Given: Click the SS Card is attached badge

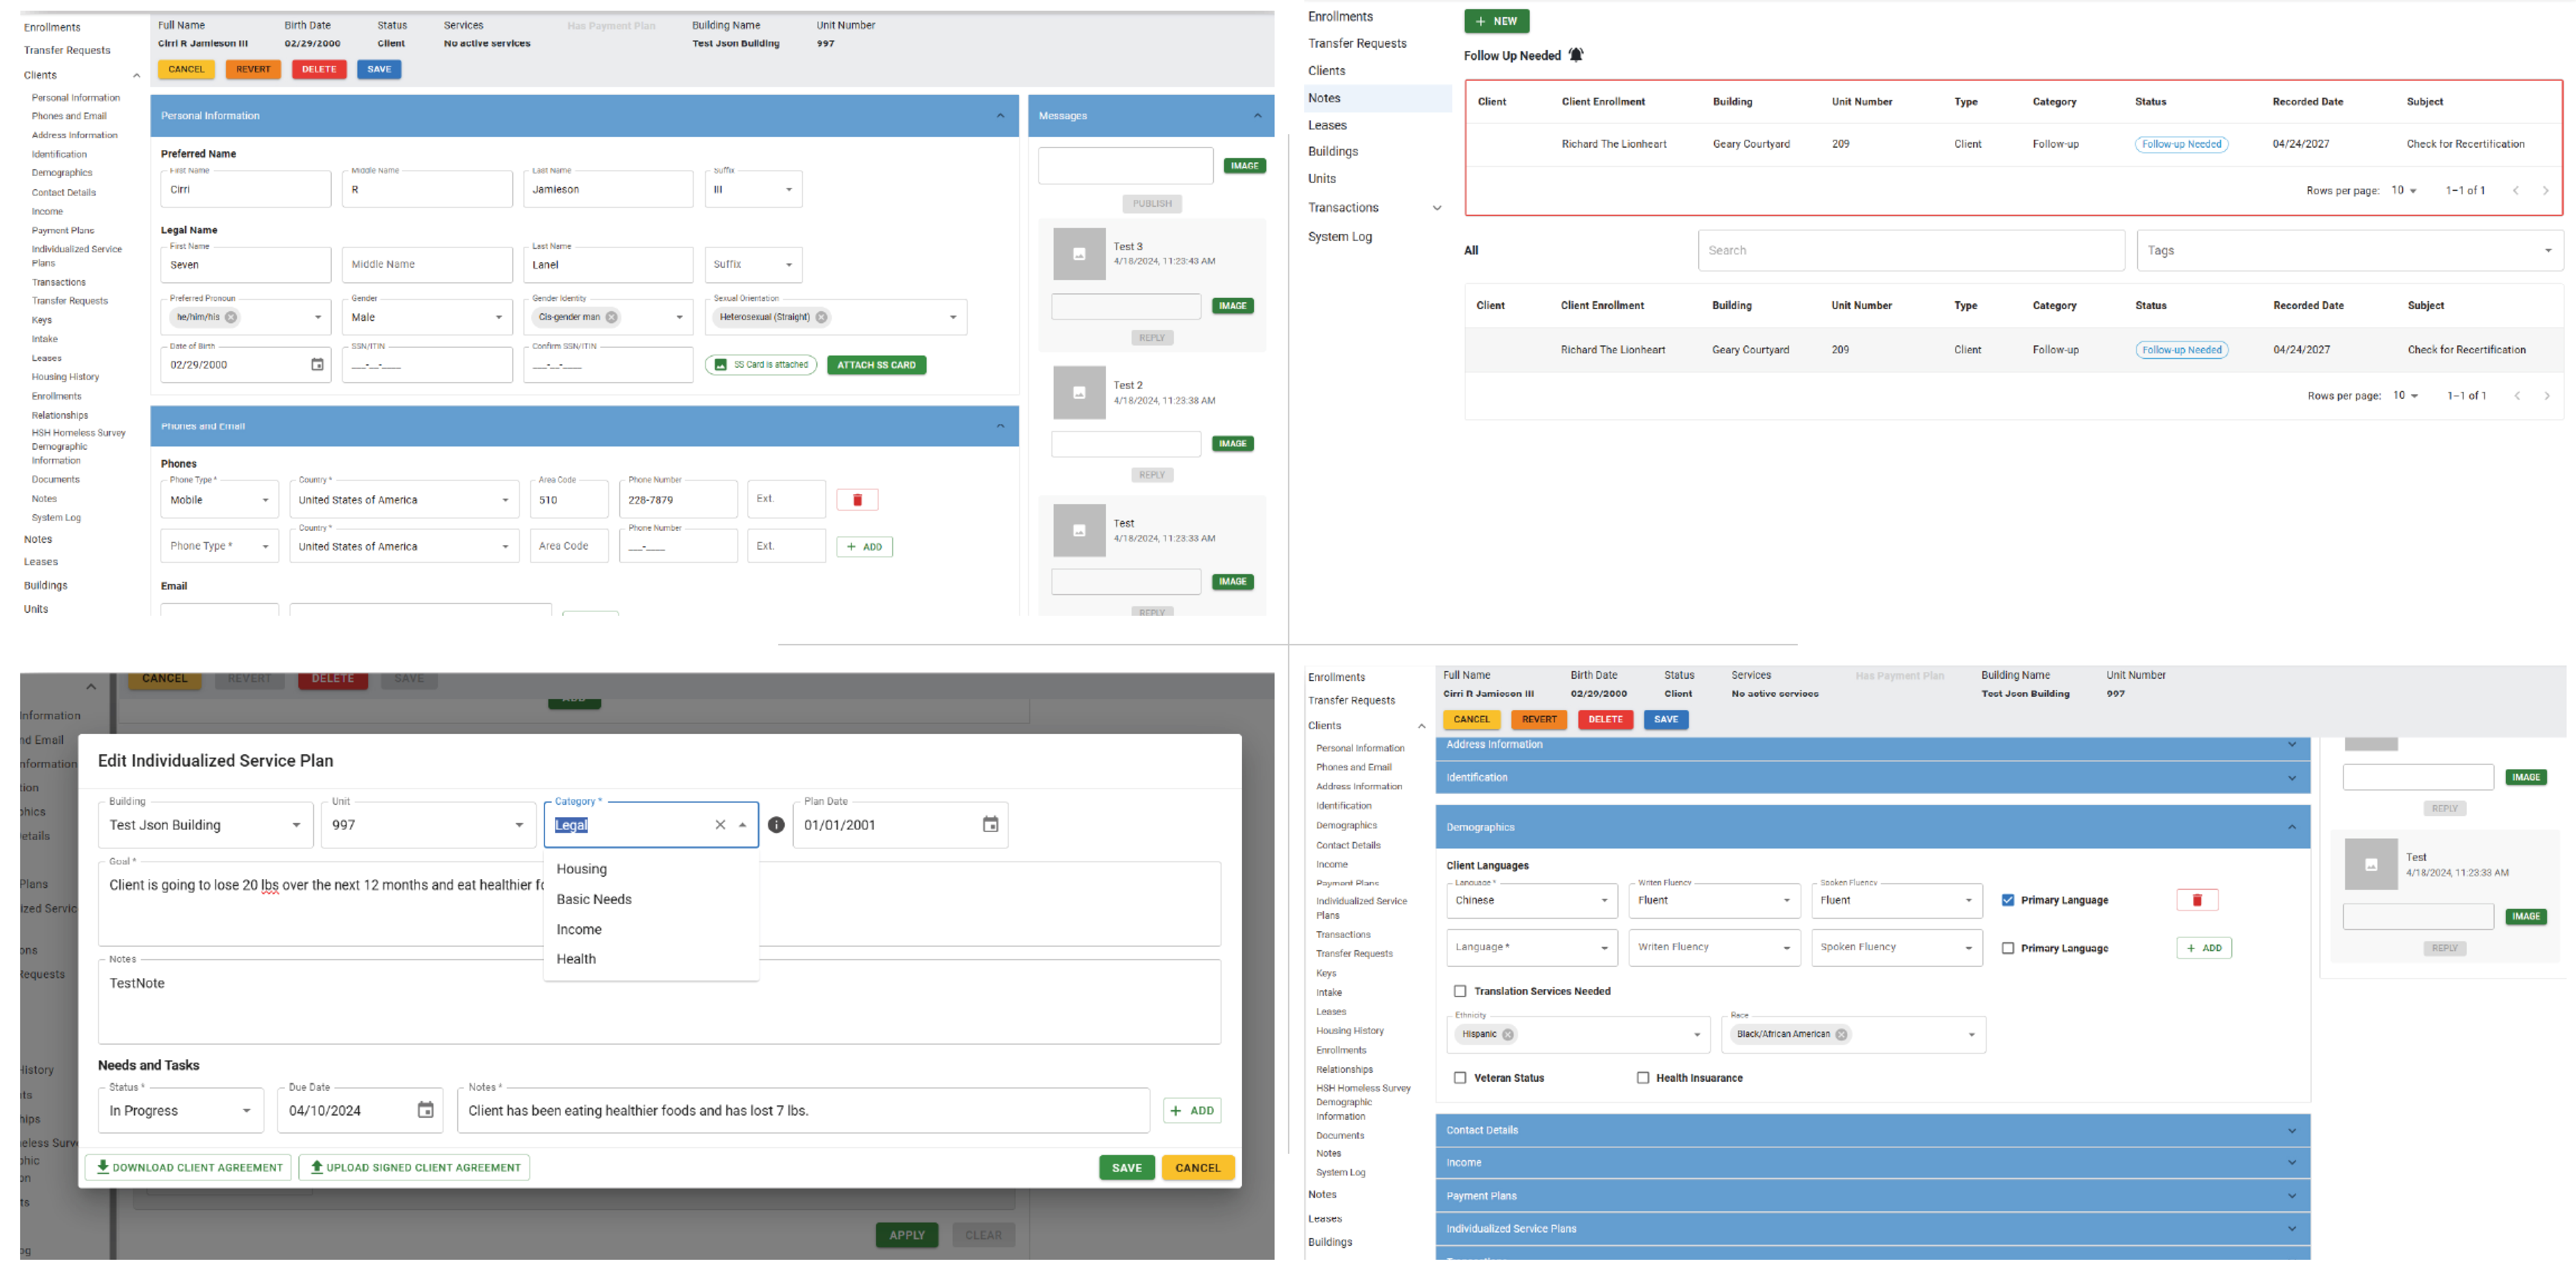Looking at the screenshot, I should pos(761,365).
